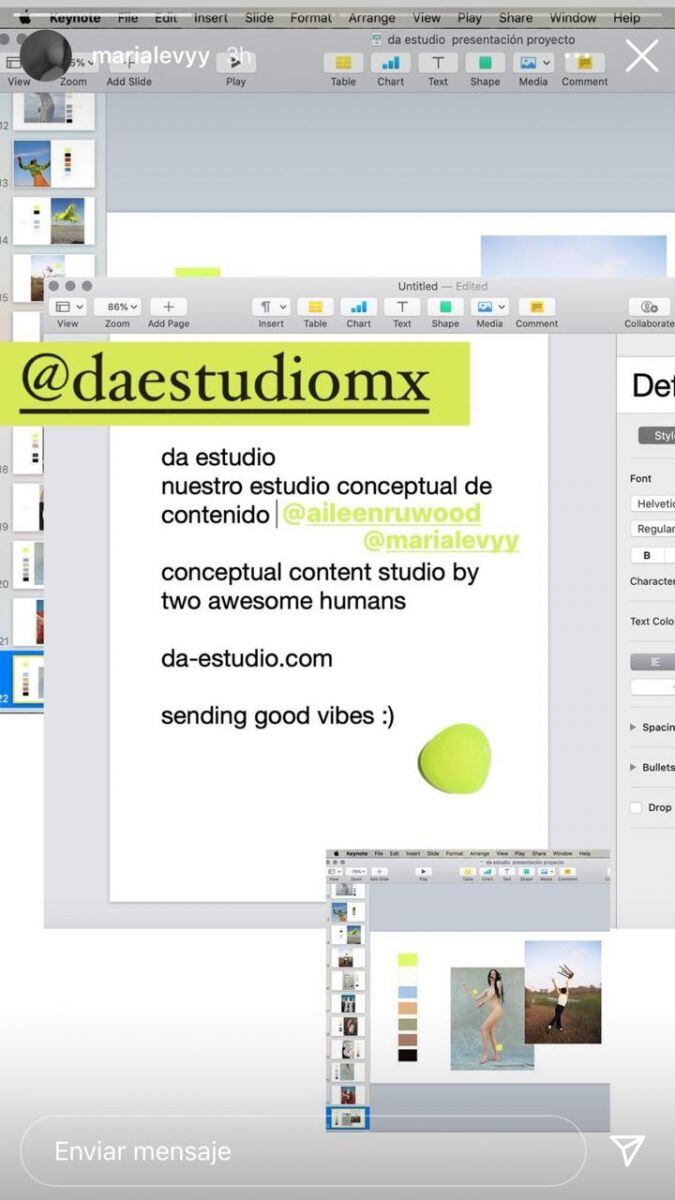Image resolution: width=675 pixels, height=1200 pixels.
Task: Click the paper plane send icon
Action: [627, 1150]
